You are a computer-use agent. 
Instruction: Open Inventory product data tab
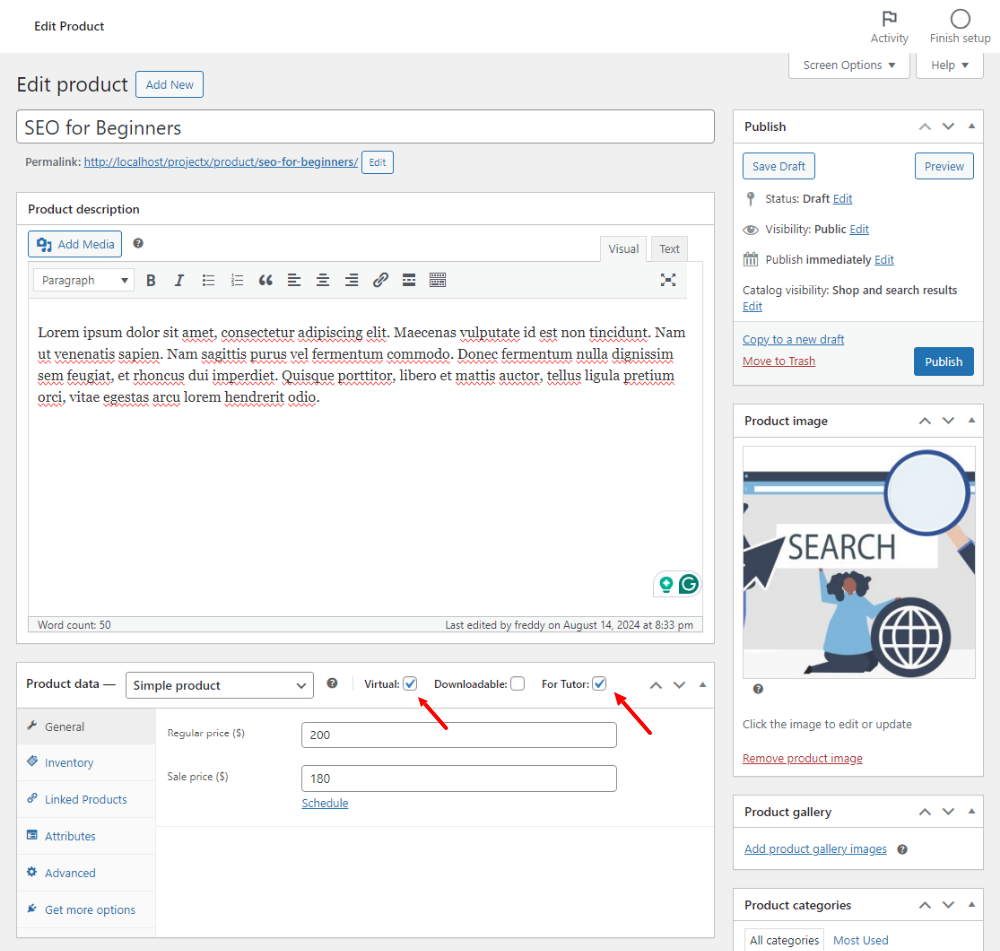click(86, 763)
